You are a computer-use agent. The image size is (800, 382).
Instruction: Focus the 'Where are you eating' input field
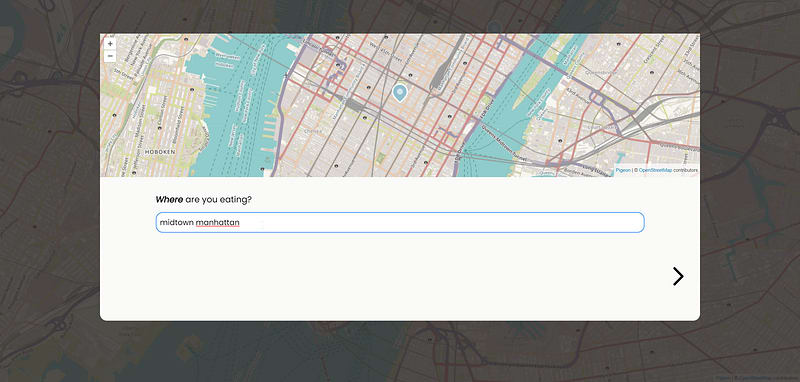(x=400, y=223)
